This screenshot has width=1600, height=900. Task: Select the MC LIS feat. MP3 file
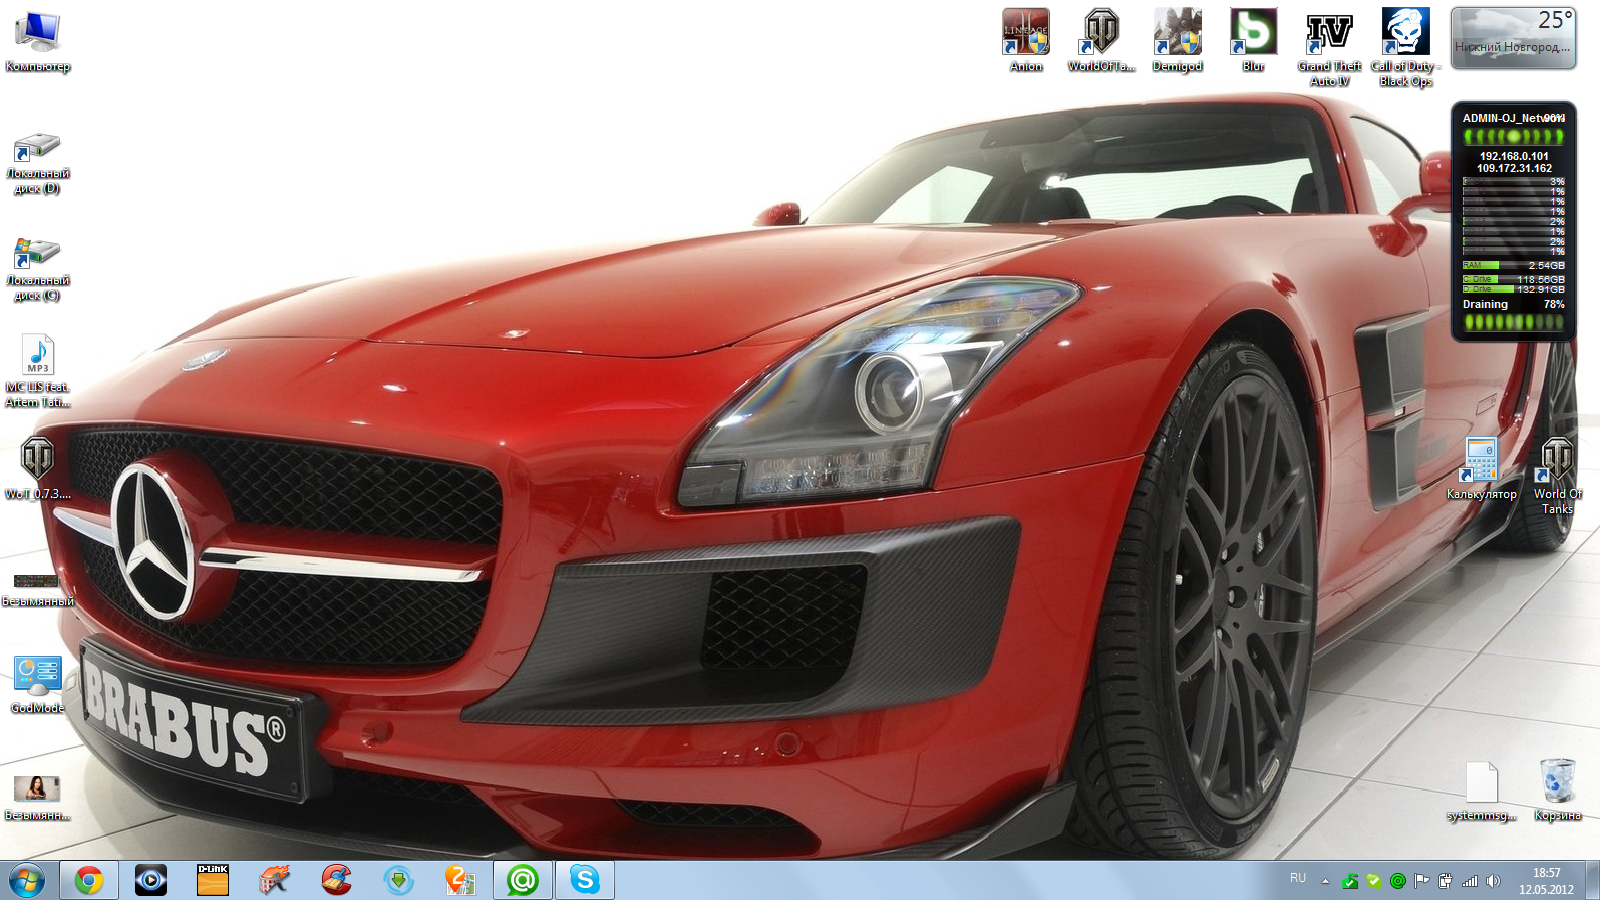click(38, 370)
